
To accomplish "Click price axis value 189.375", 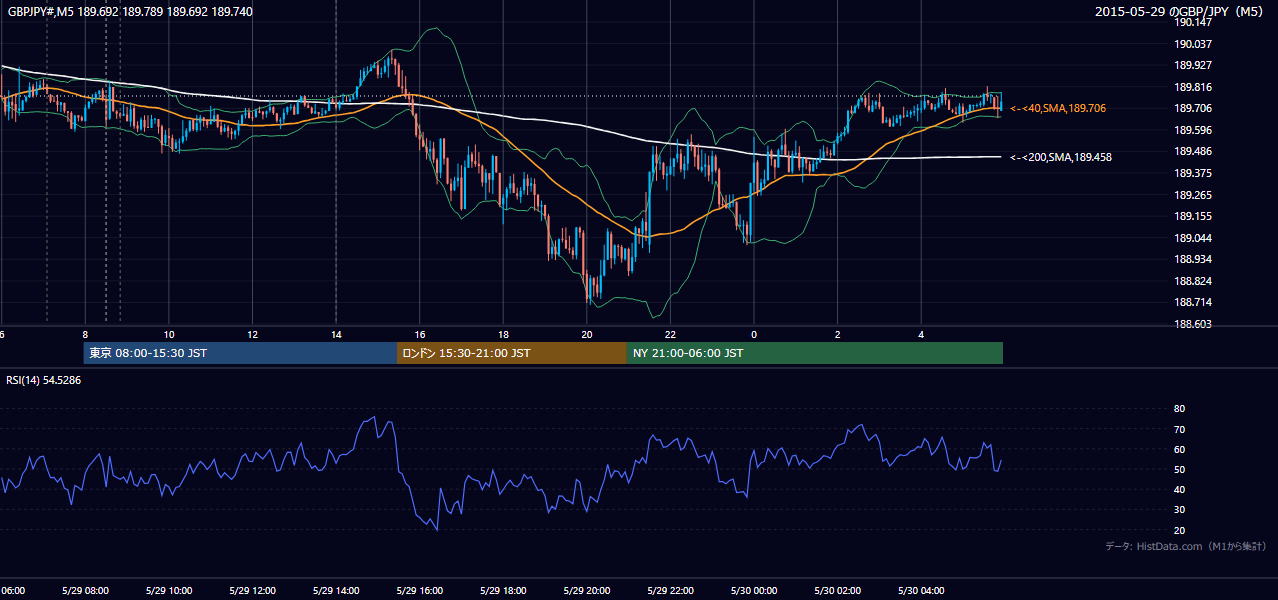I will [1193, 173].
